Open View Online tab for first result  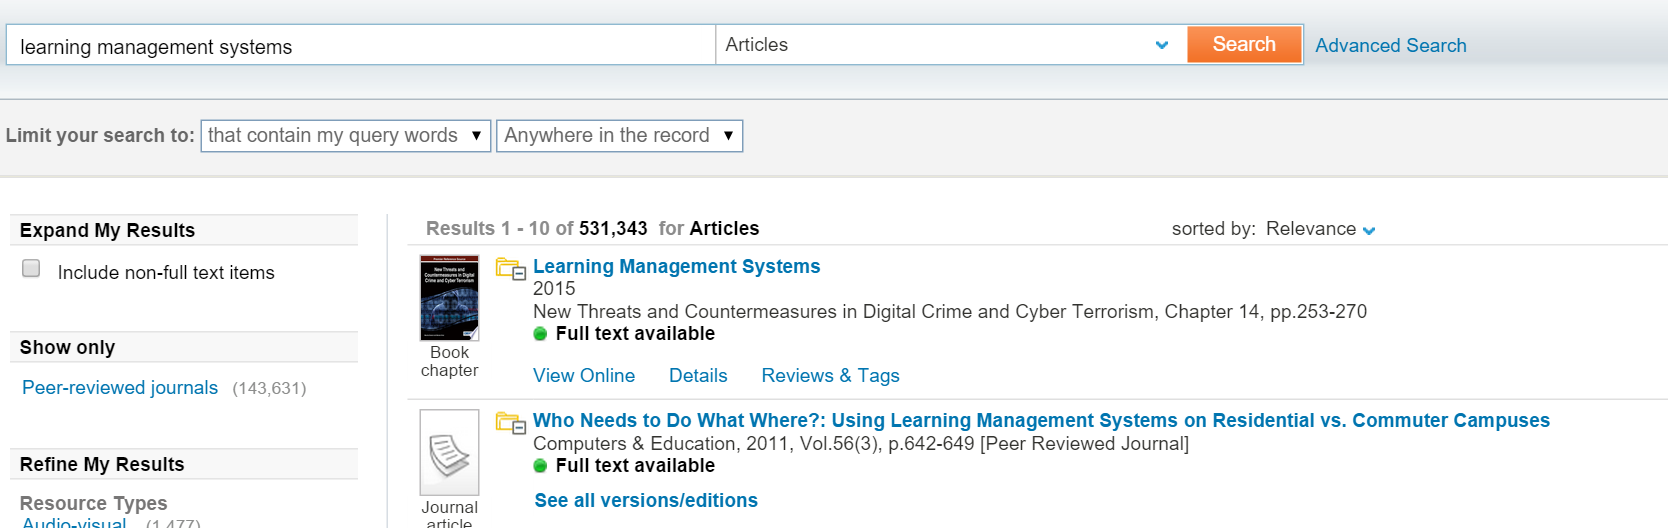pyautogui.click(x=584, y=376)
